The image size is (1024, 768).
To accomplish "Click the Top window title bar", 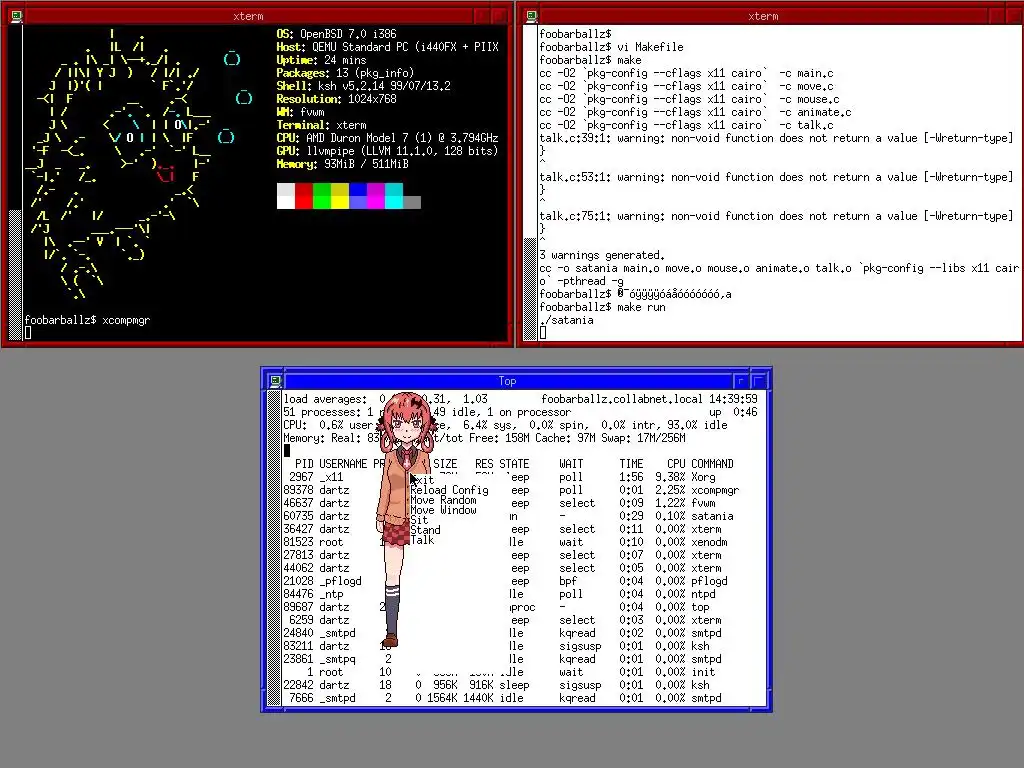I will coord(507,381).
